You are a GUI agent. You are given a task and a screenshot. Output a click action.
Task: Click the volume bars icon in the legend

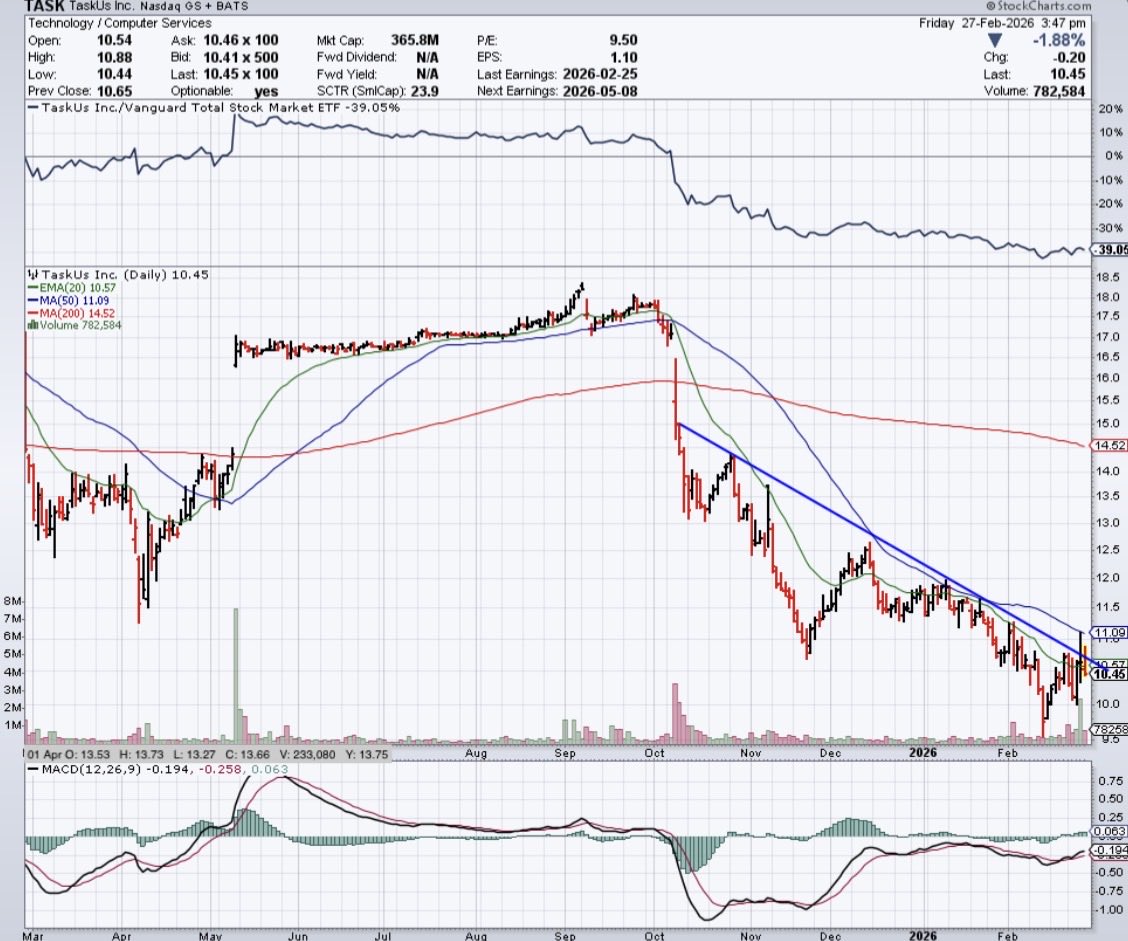coord(32,325)
